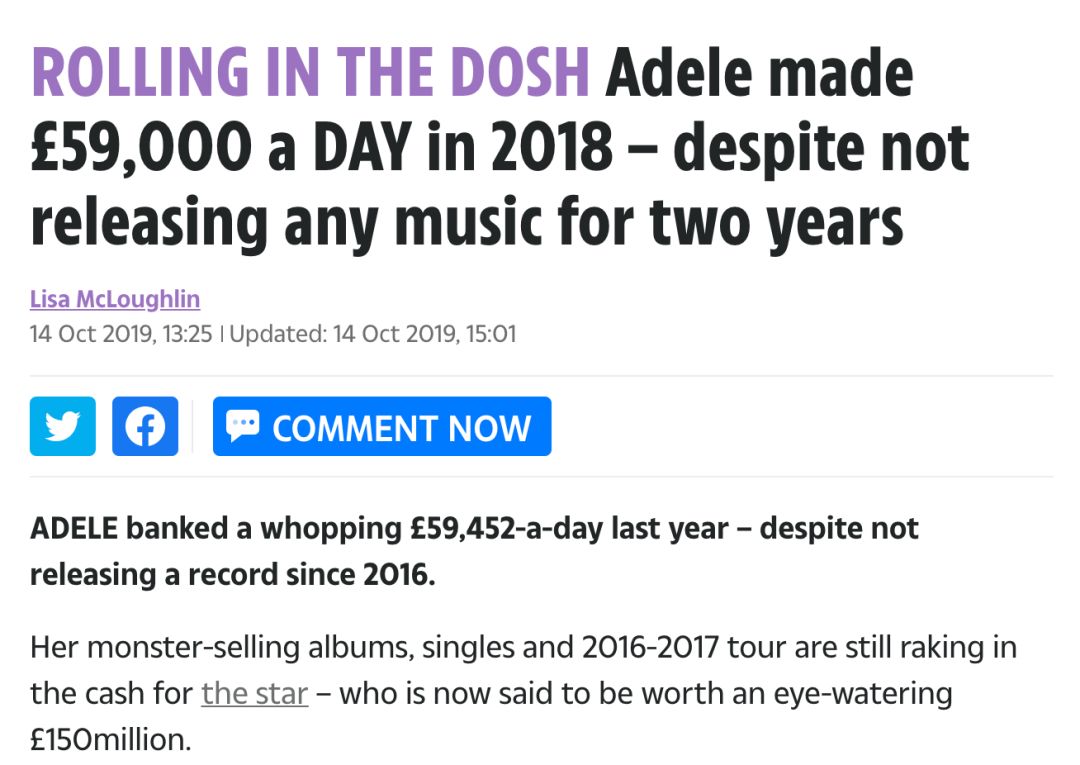
Task: Click the word "eye-watering" in the paragraph
Action: tap(863, 694)
